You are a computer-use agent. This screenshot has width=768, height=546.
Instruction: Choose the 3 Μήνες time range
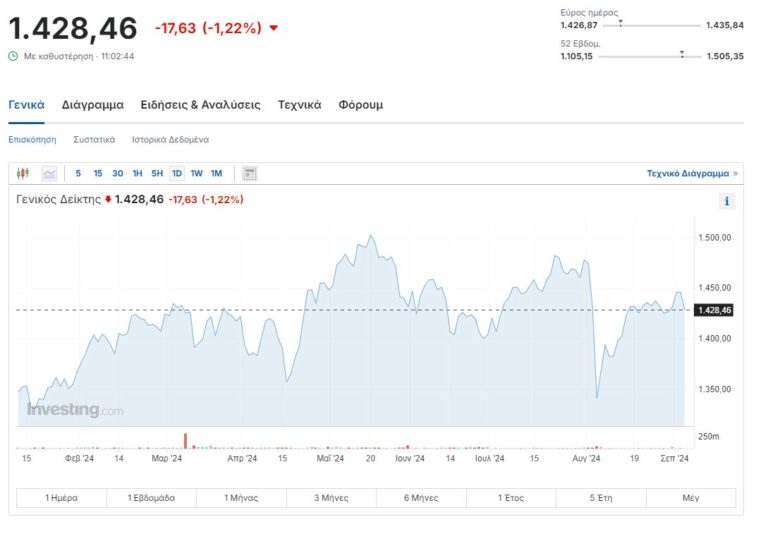[331, 497]
